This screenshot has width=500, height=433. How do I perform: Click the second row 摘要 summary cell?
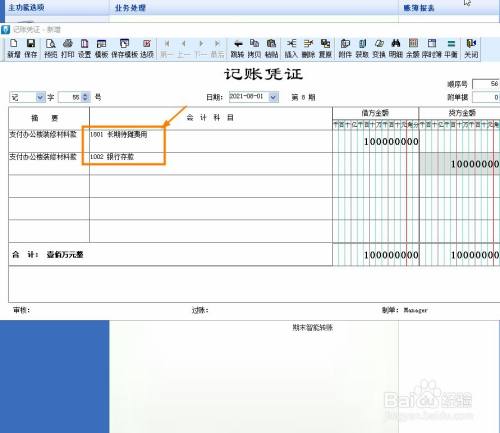coord(49,164)
